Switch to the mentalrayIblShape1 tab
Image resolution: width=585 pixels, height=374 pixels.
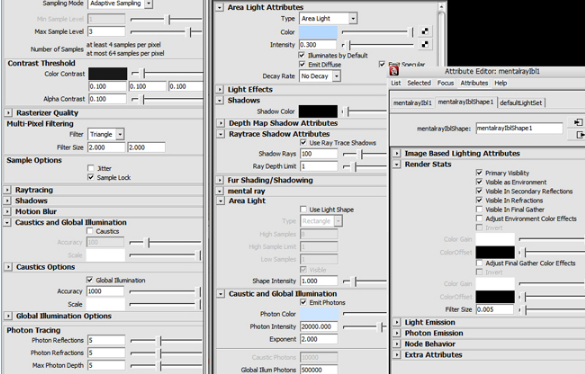(466, 102)
